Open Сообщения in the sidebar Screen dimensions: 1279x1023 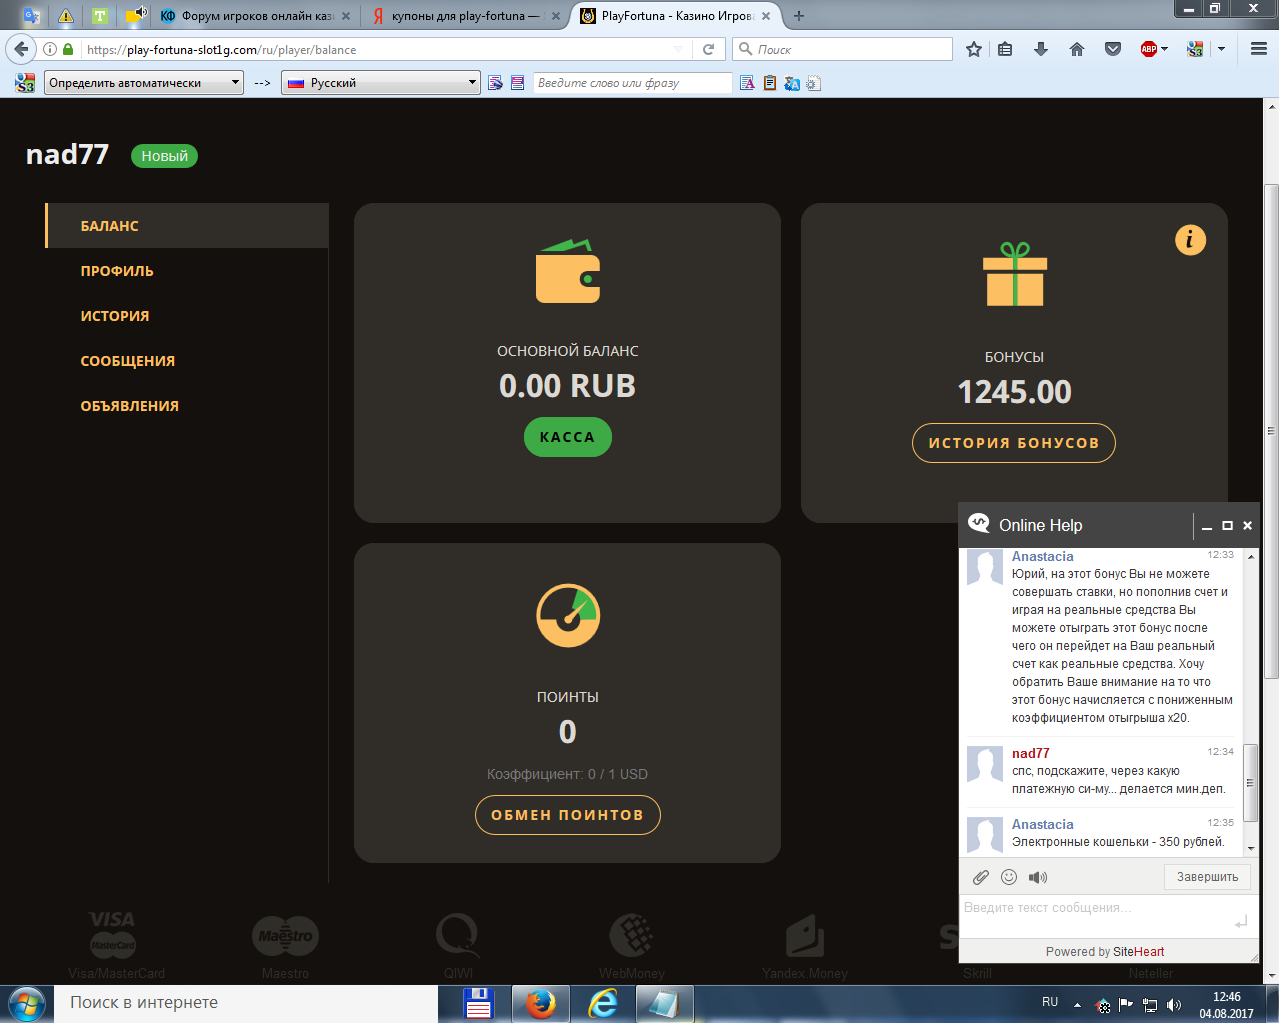point(128,361)
